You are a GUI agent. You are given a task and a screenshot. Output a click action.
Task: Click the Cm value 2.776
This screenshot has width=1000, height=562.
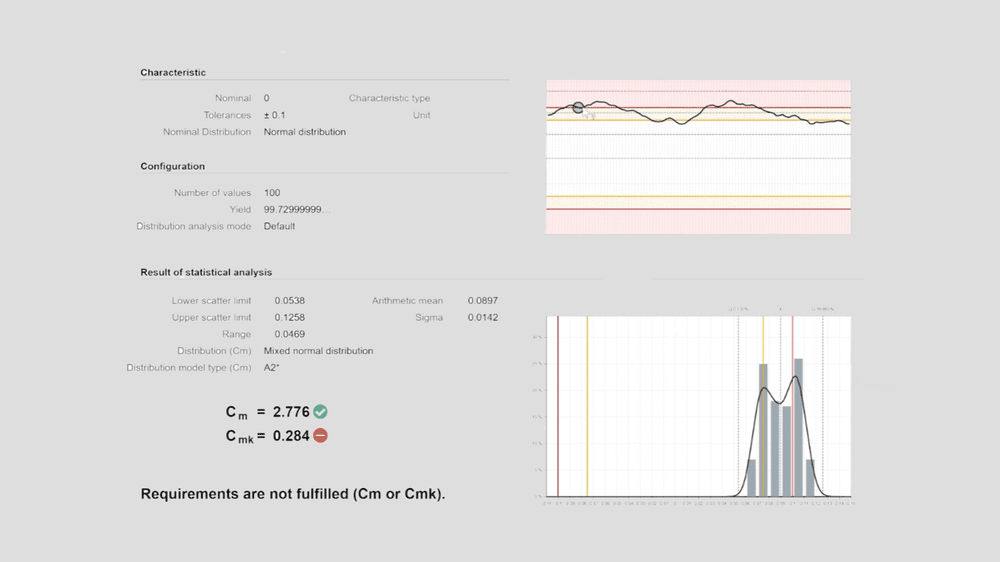pos(291,412)
